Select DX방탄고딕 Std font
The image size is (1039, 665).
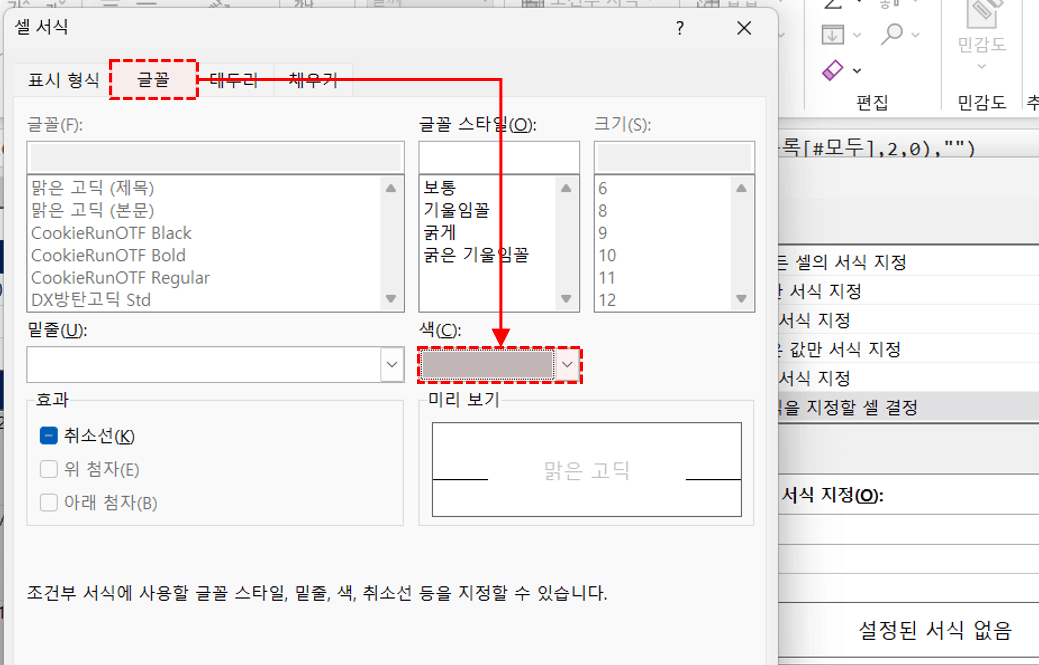tap(91, 300)
